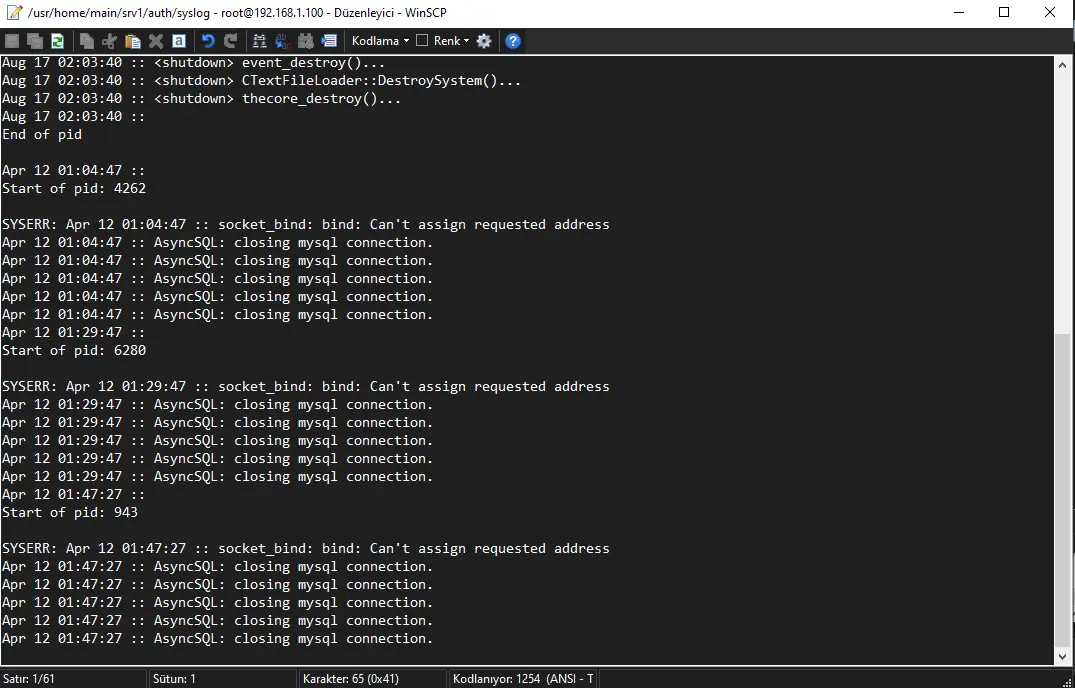Open the Replace text tool
The image size is (1075, 688).
[x=282, y=41]
